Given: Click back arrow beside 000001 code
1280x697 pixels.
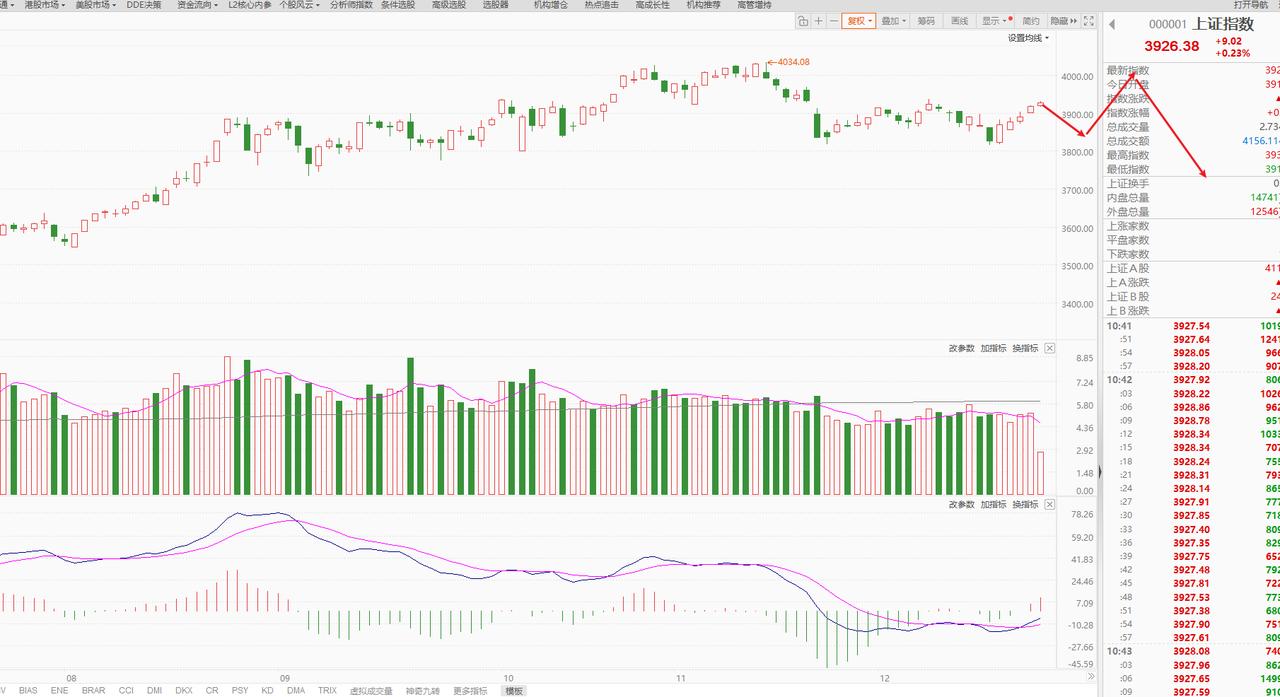Looking at the screenshot, I should (1111, 24).
